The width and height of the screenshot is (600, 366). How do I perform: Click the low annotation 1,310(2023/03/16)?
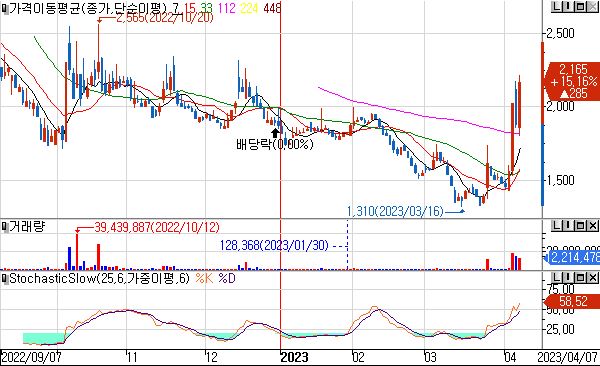[395, 211]
